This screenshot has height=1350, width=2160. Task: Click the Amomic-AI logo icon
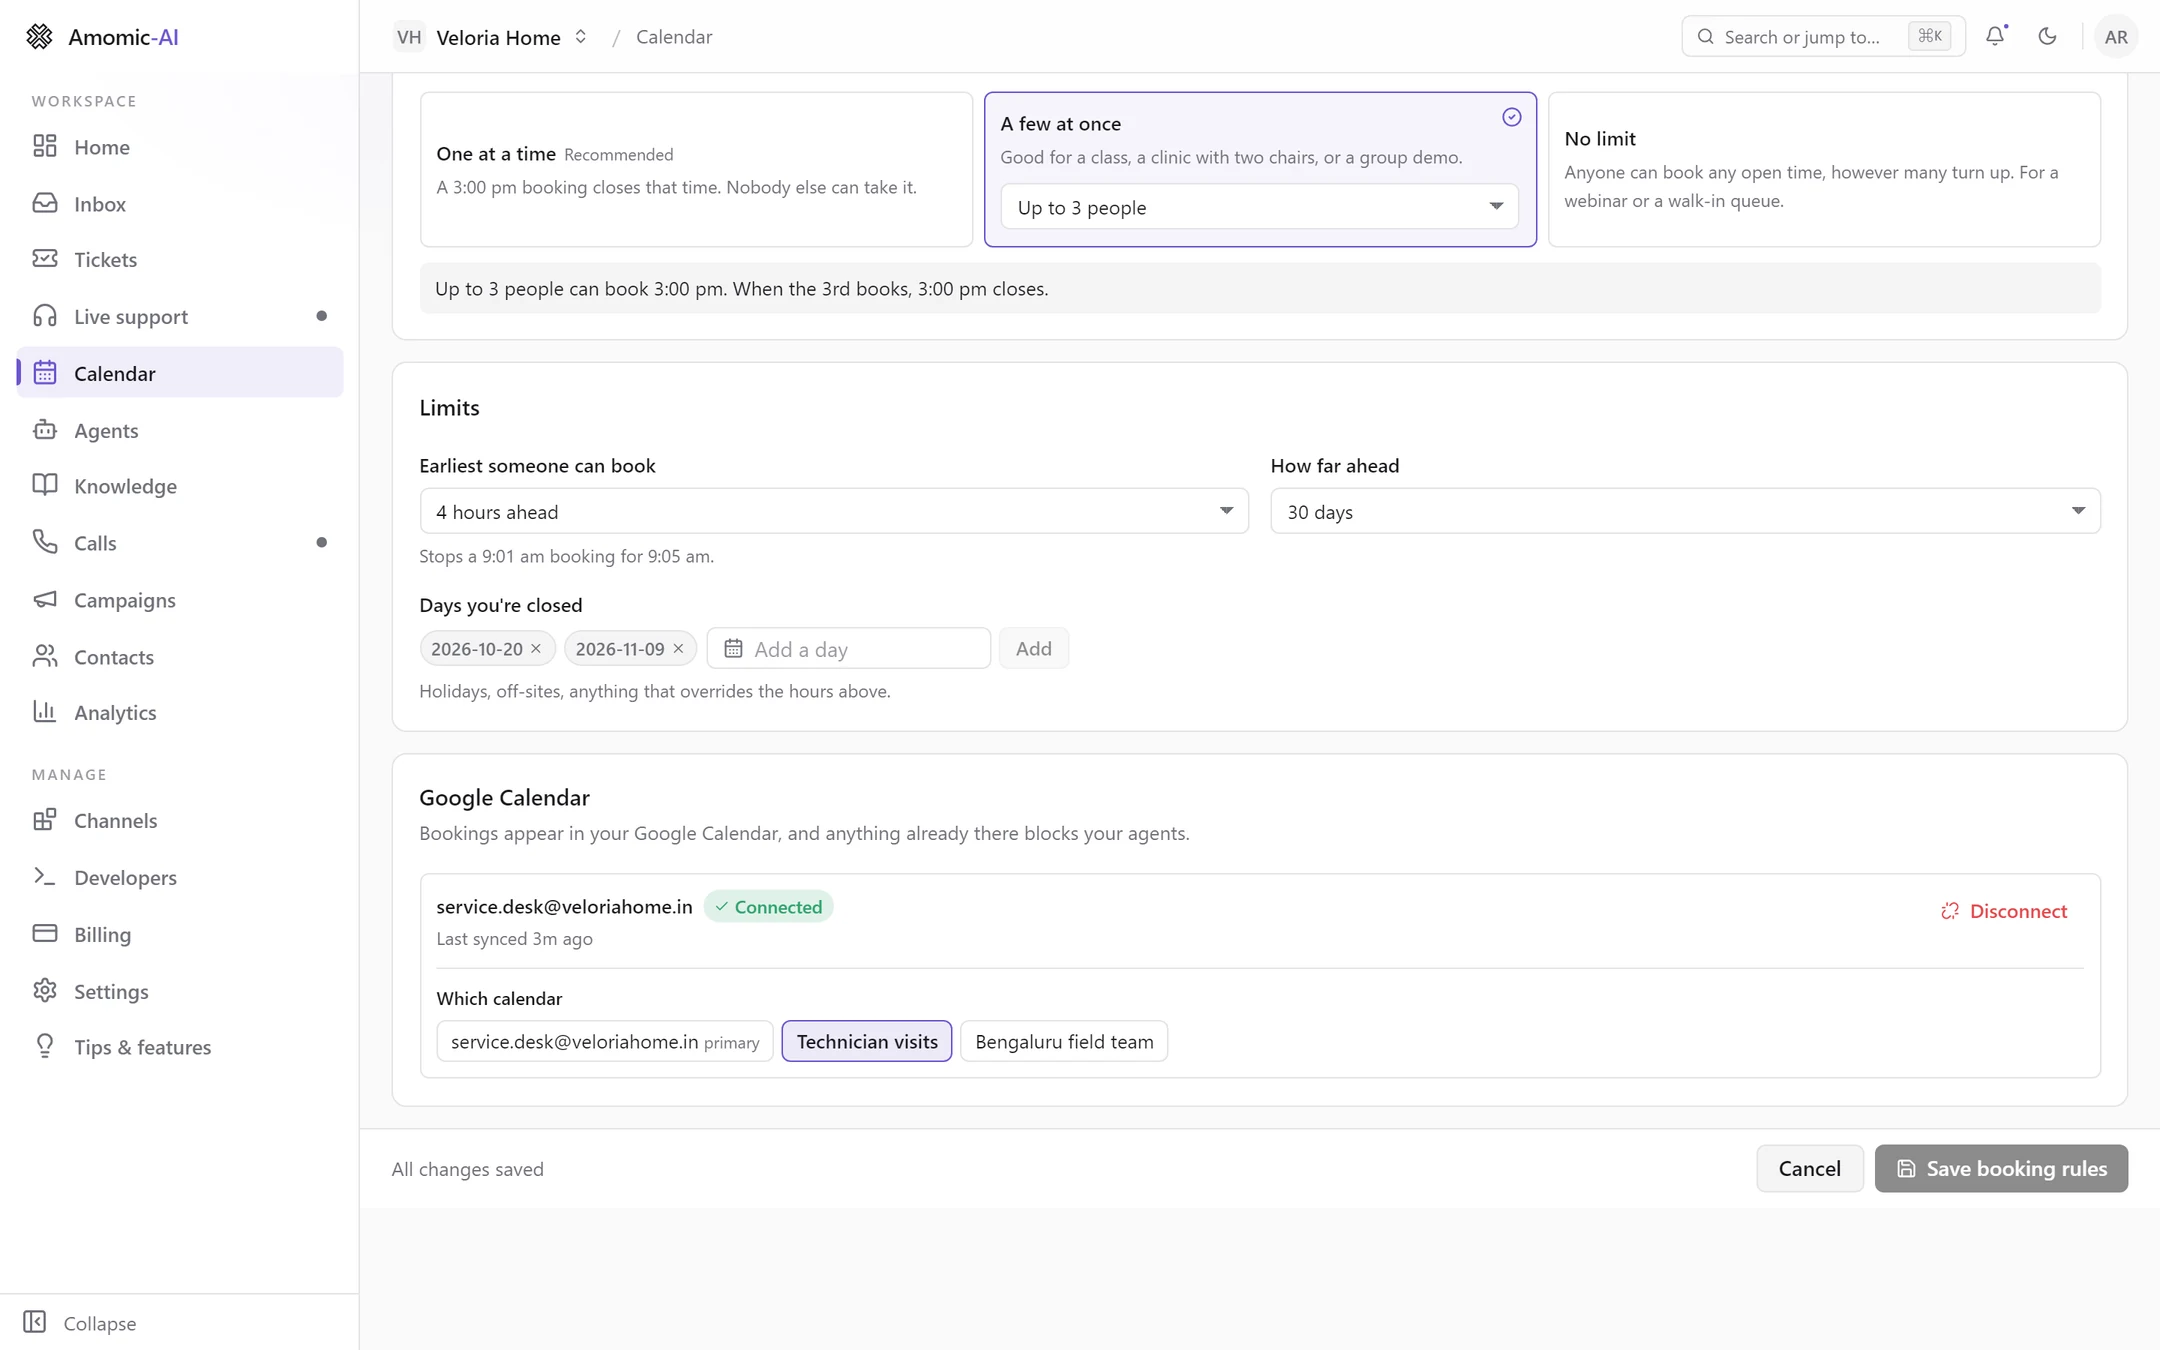point(39,37)
